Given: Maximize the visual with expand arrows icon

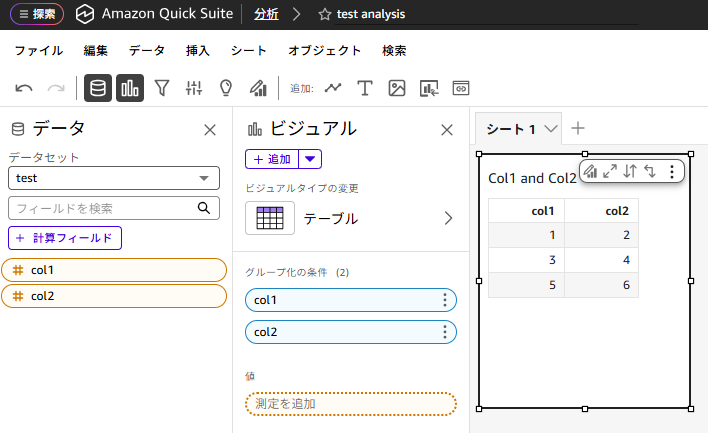Looking at the screenshot, I should pos(610,171).
